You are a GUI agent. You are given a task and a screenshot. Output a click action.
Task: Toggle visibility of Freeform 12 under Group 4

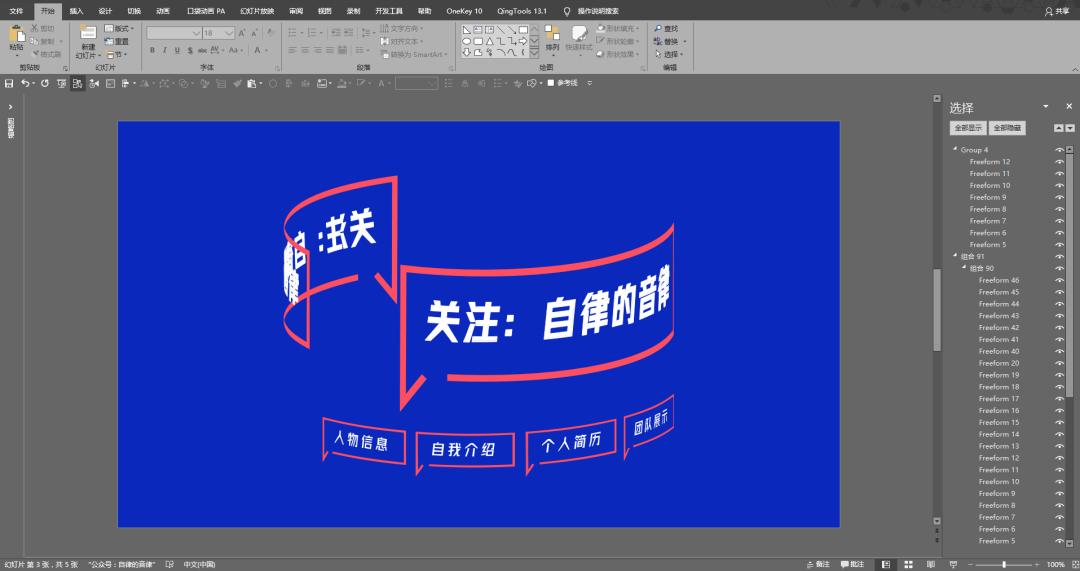click(1059, 162)
